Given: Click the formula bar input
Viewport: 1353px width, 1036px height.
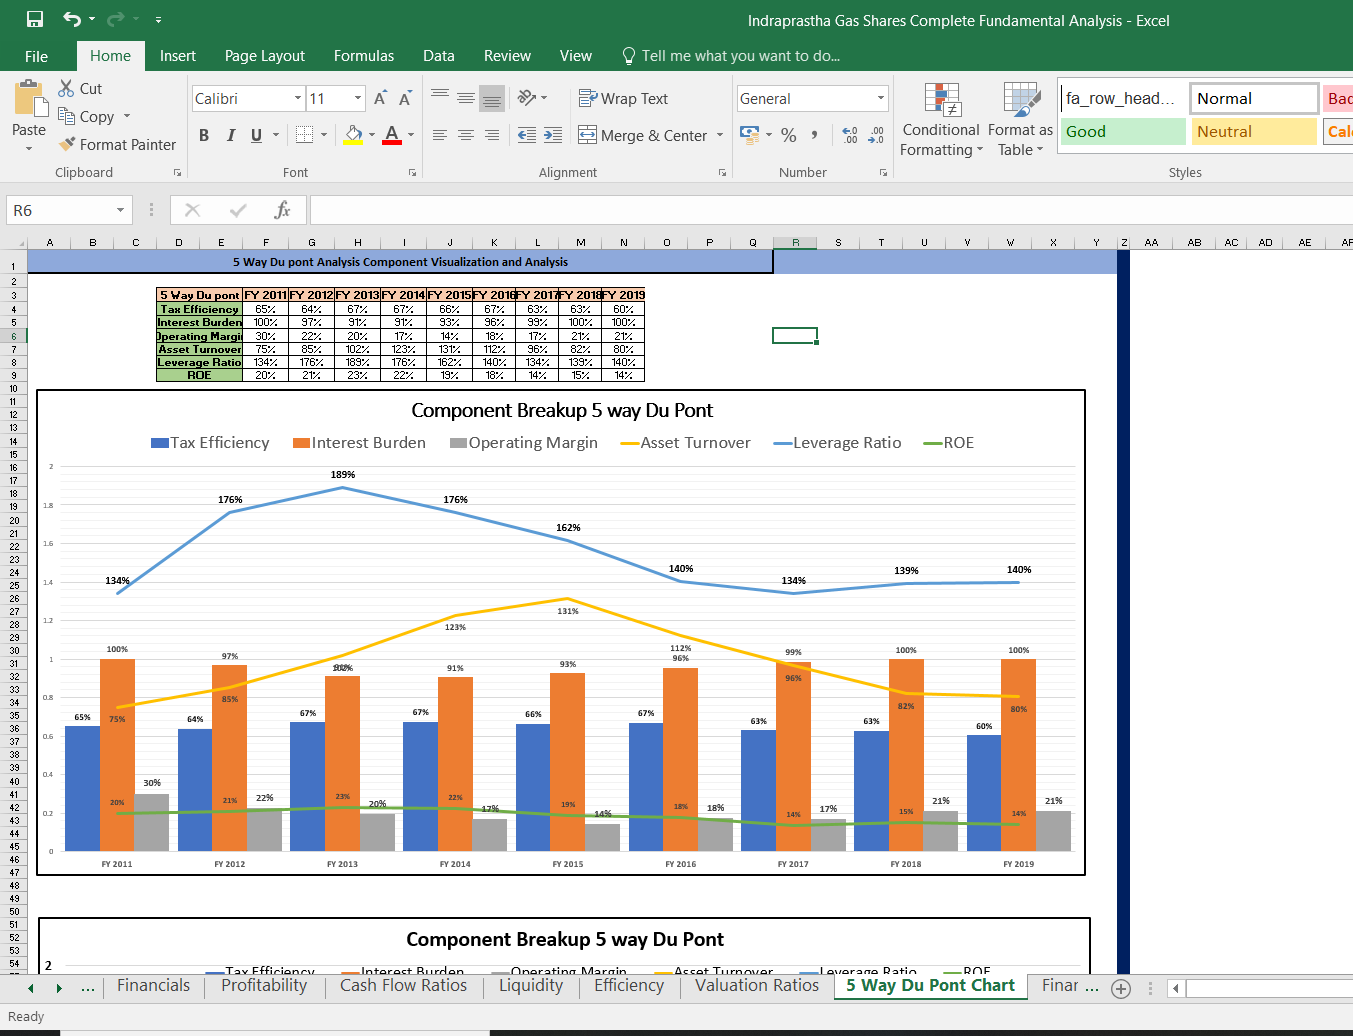Looking at the screenshot, I should coord(830,210).
